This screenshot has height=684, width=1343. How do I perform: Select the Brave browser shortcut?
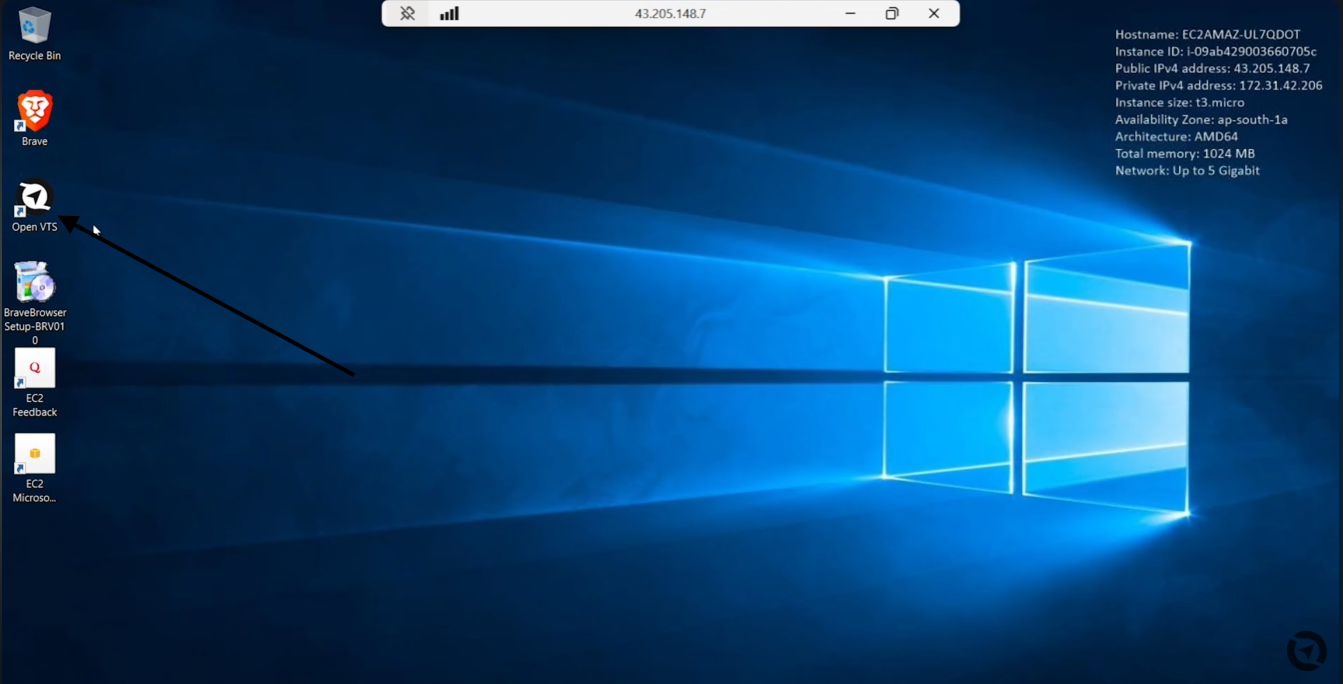point(34,119)
